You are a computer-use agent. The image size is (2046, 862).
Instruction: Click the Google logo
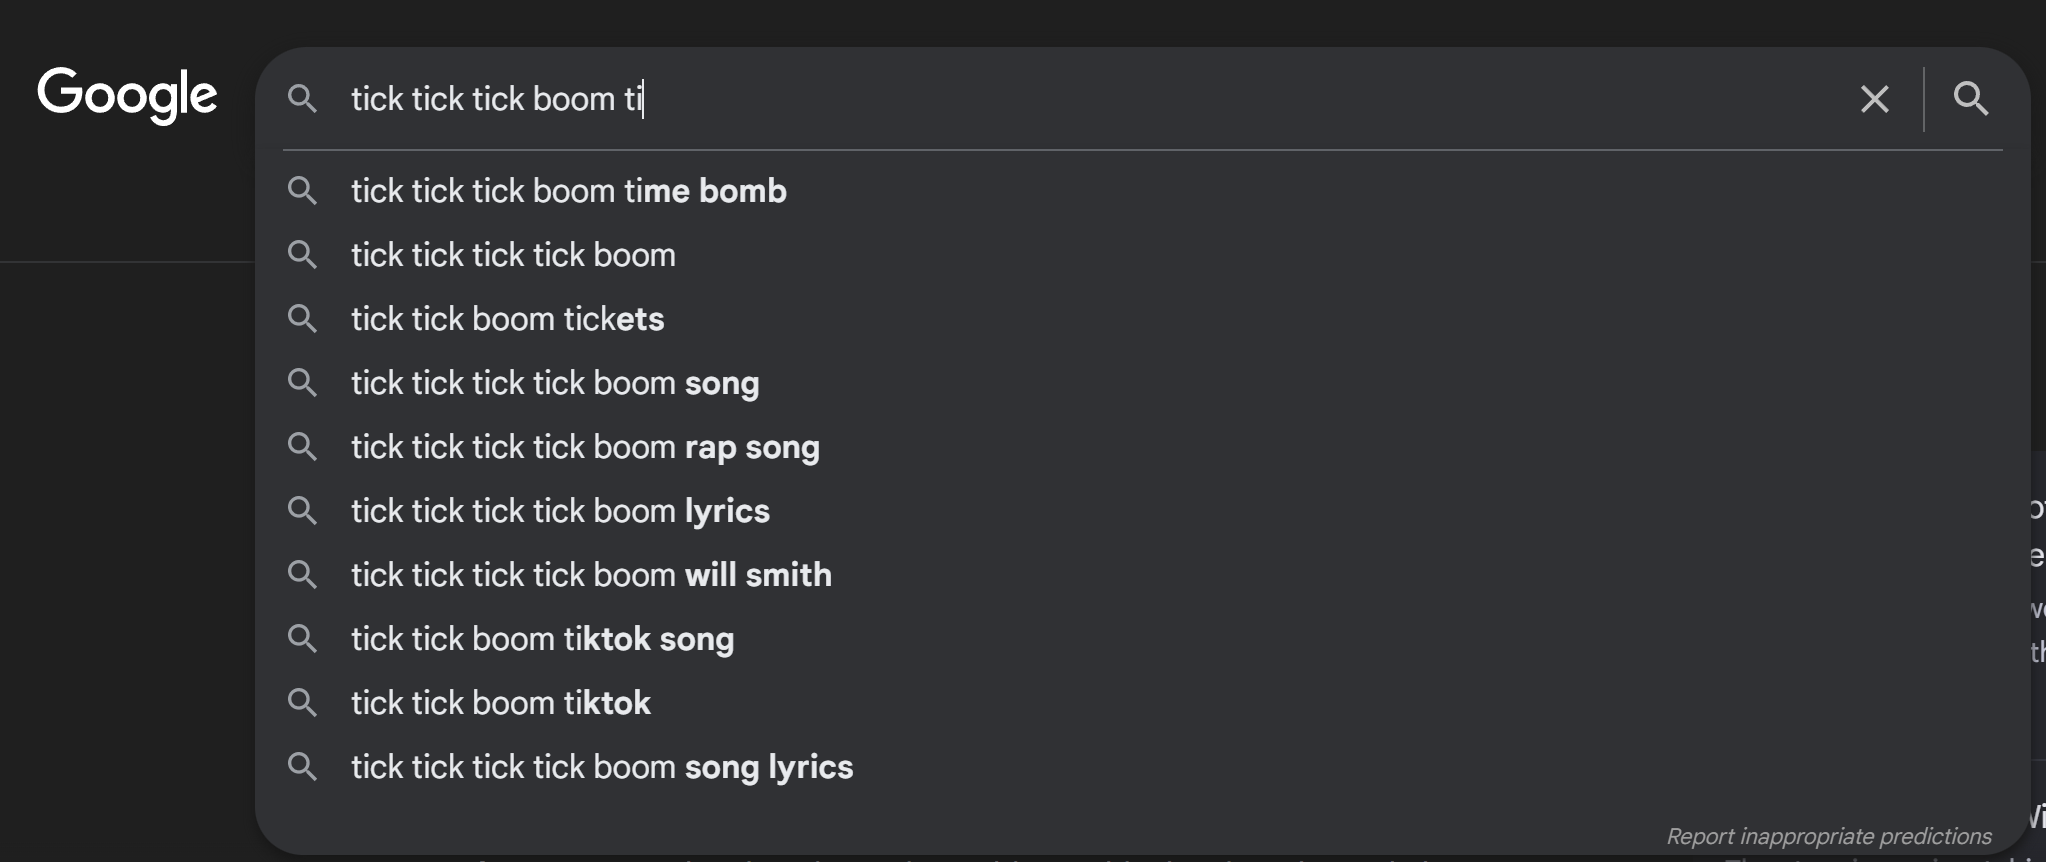click(x=127, y=96)
